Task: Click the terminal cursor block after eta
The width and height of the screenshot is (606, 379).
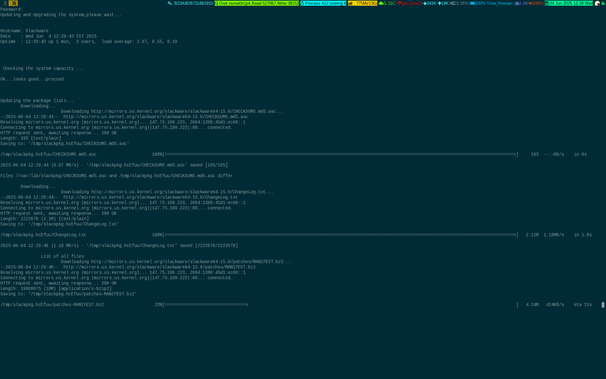Action: pyautogui.click(x=603, y=304)
